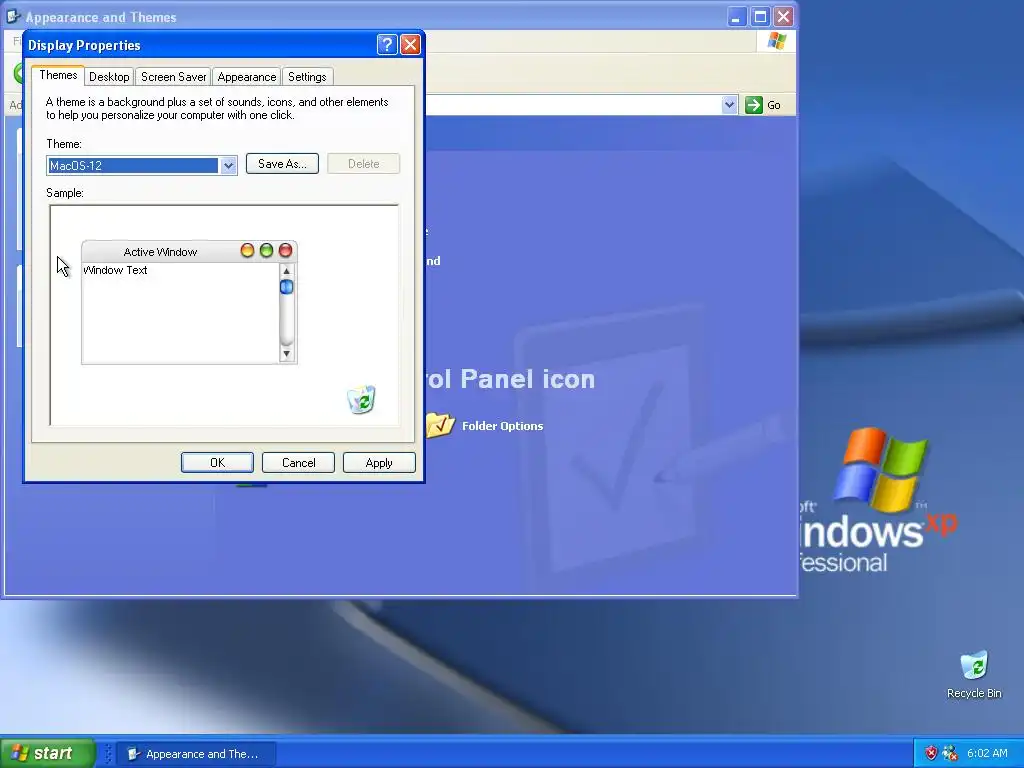
Task: Close the Display Properties dialog
Action: coord(410,44)
